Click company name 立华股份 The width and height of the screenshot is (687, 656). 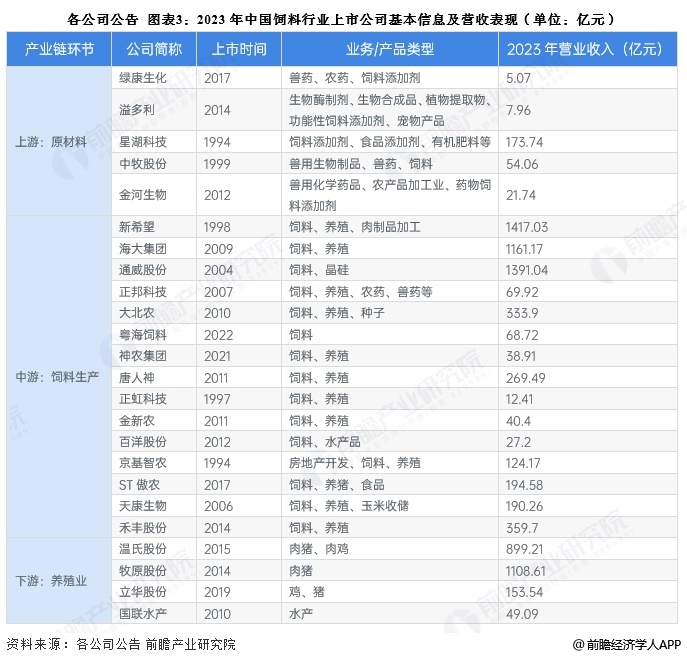[x=143, y=592]
